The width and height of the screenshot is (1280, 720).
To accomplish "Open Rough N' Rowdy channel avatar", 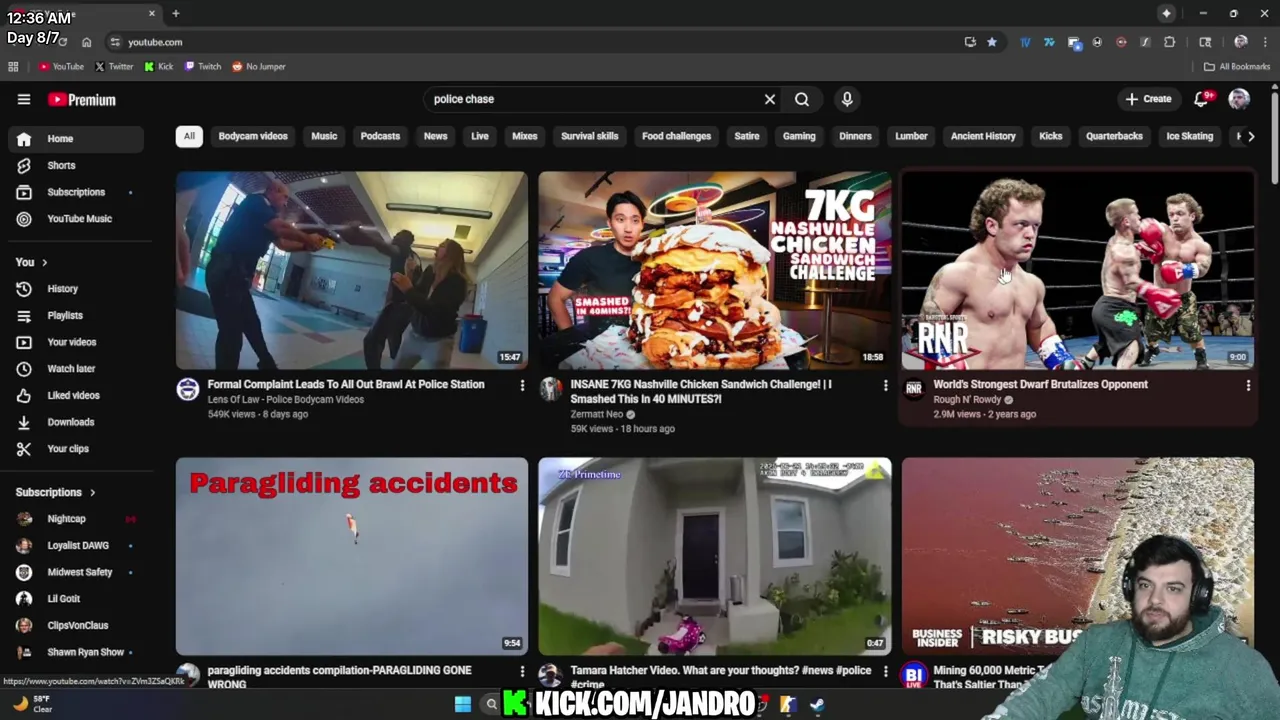I will [x=914, y=389].
